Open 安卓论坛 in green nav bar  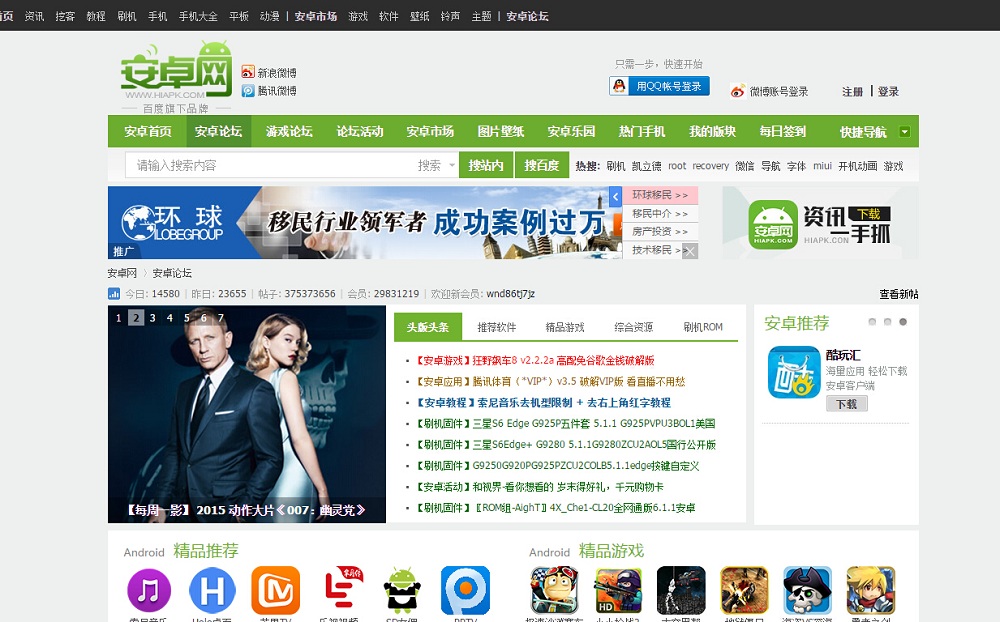tap(218, 131)
